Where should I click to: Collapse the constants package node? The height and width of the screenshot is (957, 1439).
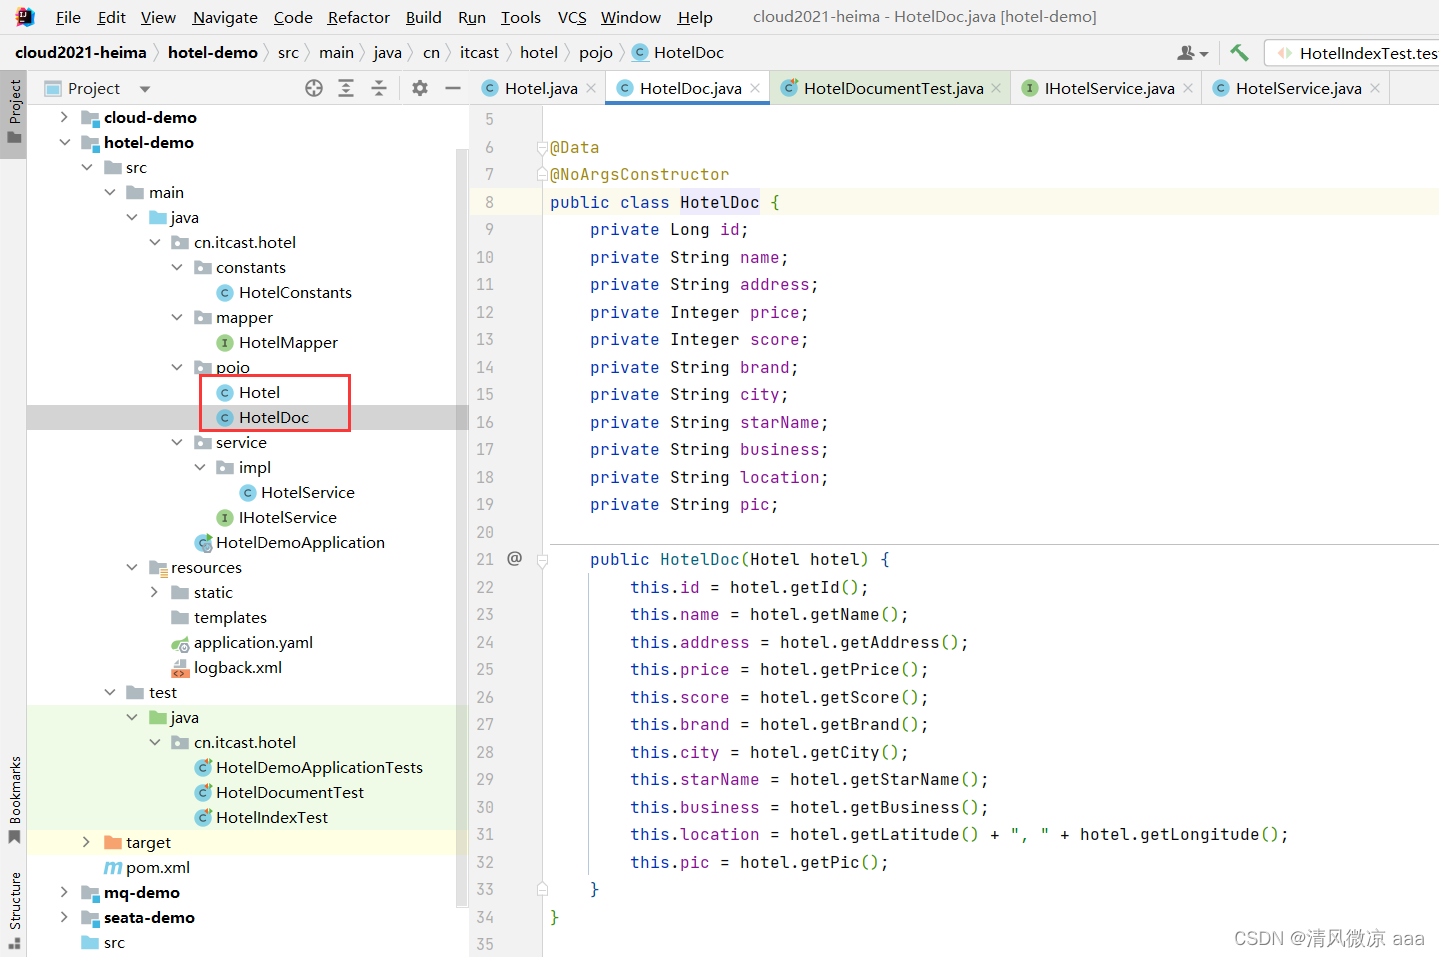click(177, 267)
